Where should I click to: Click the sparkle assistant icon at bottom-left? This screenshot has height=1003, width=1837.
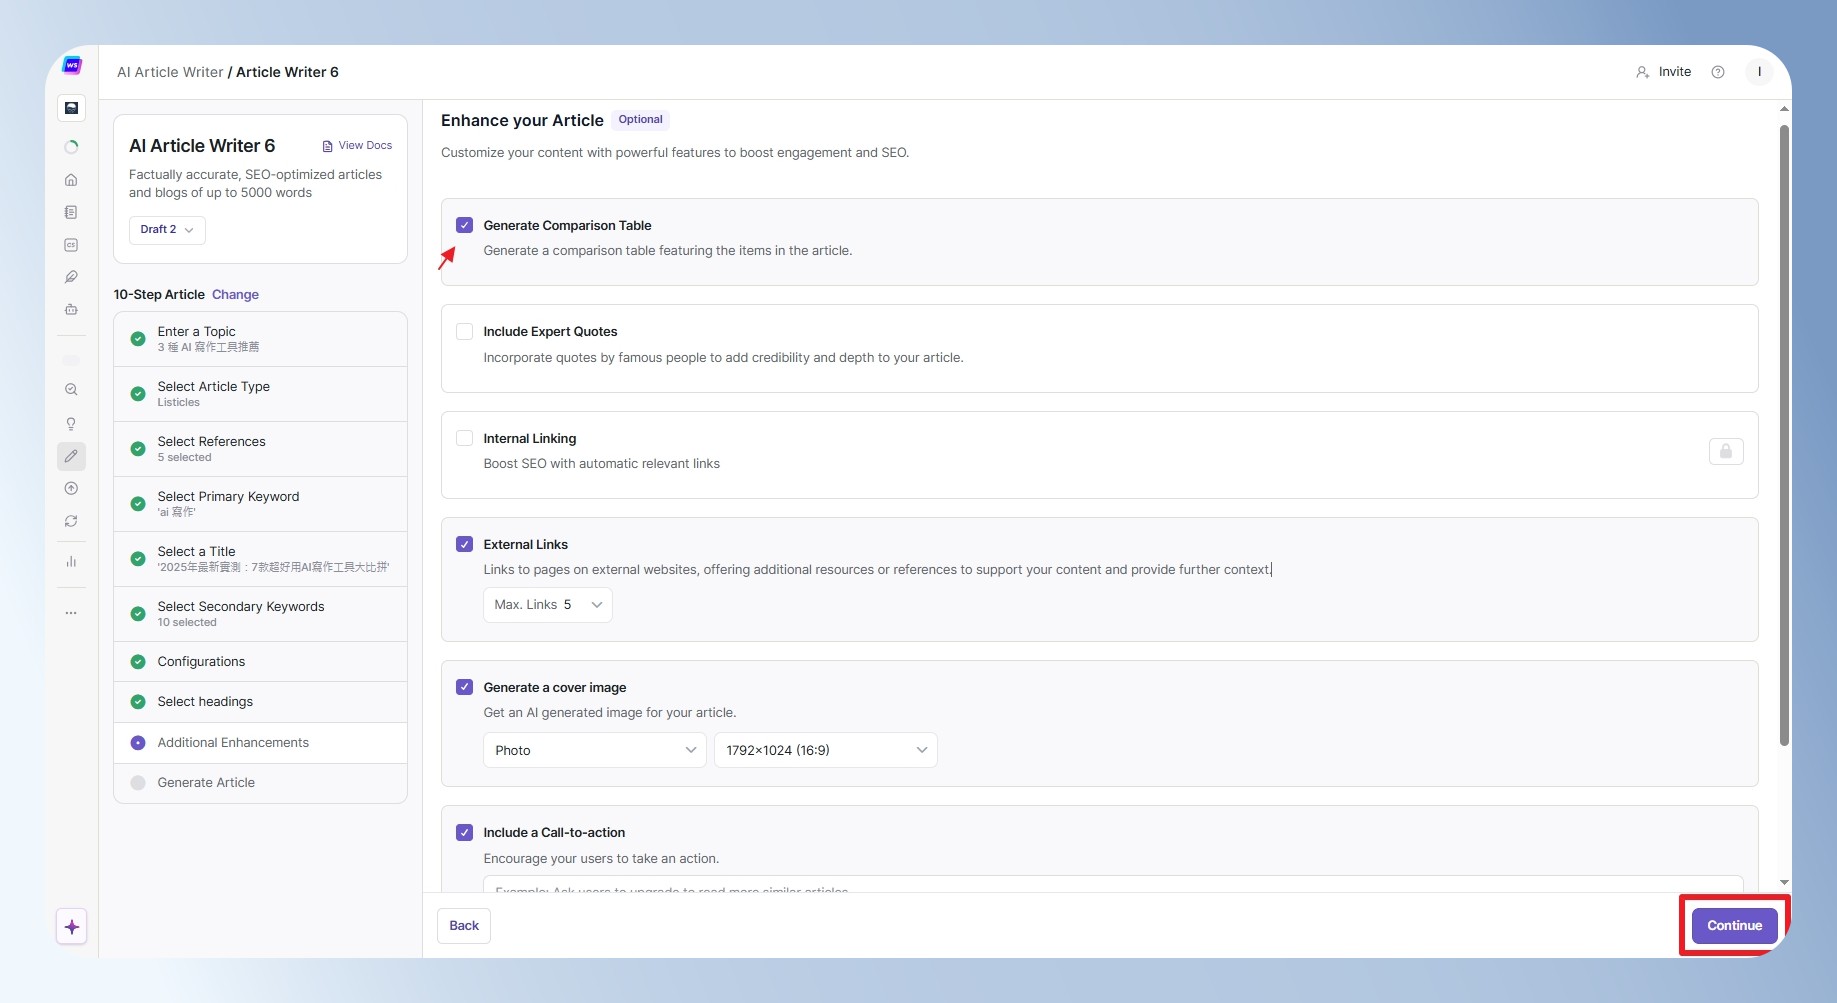pos(72,927)
